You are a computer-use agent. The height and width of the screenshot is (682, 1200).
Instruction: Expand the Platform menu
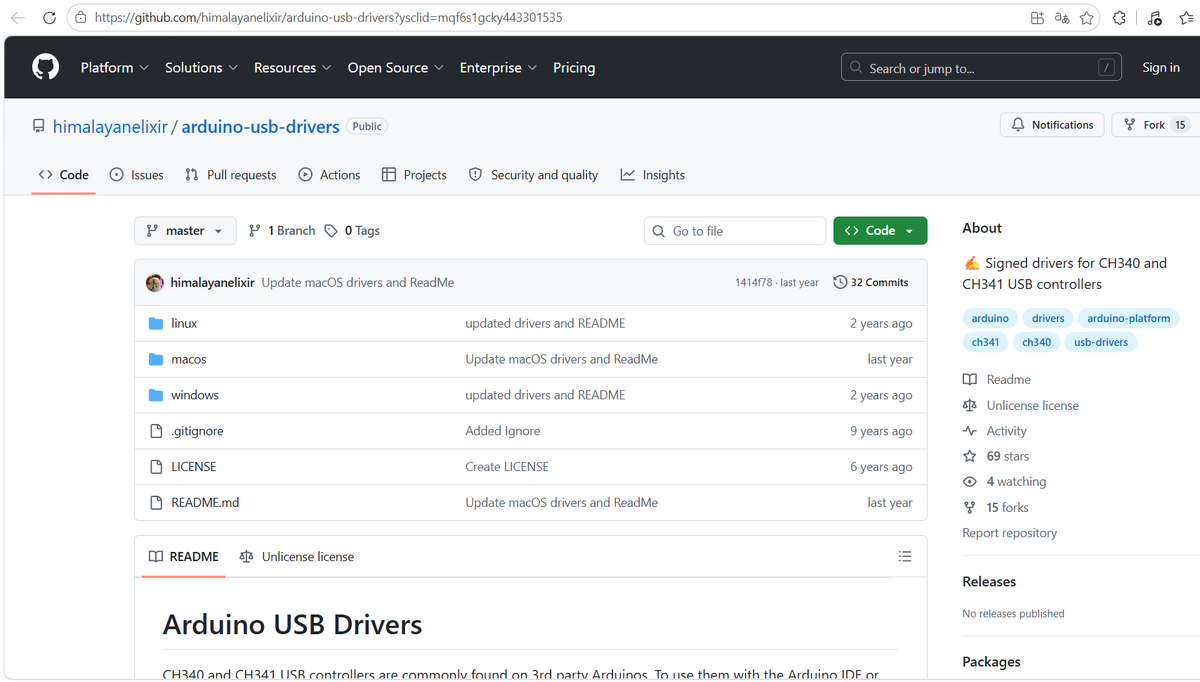(114, 68)
